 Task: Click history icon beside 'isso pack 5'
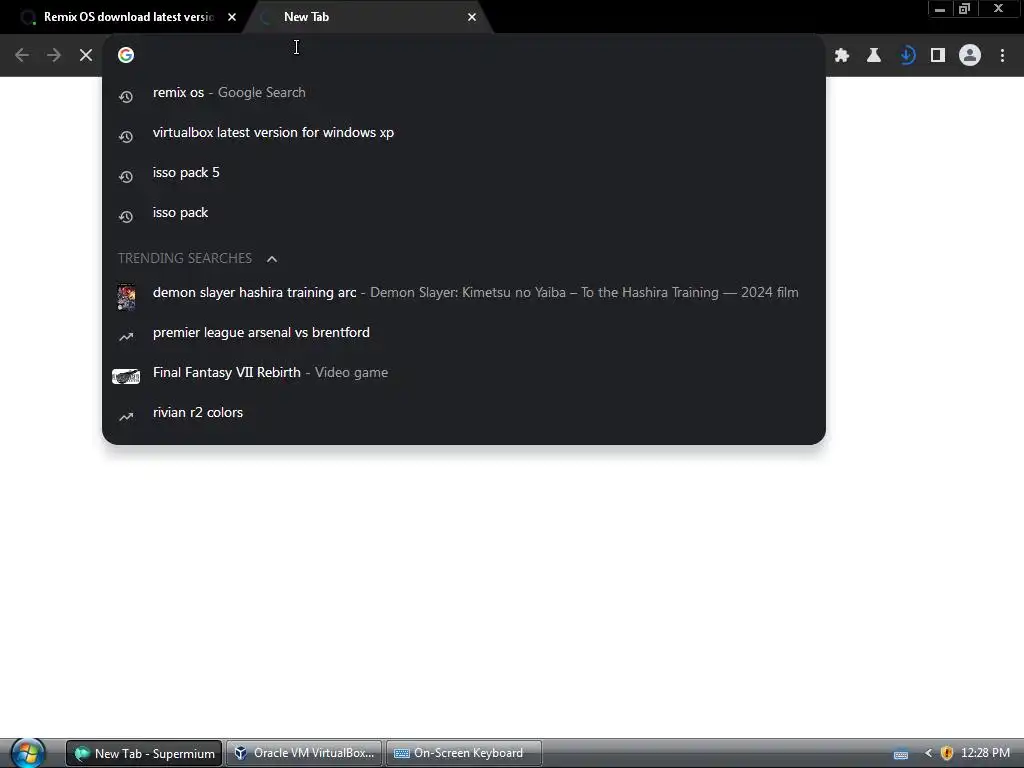point(126,177)
